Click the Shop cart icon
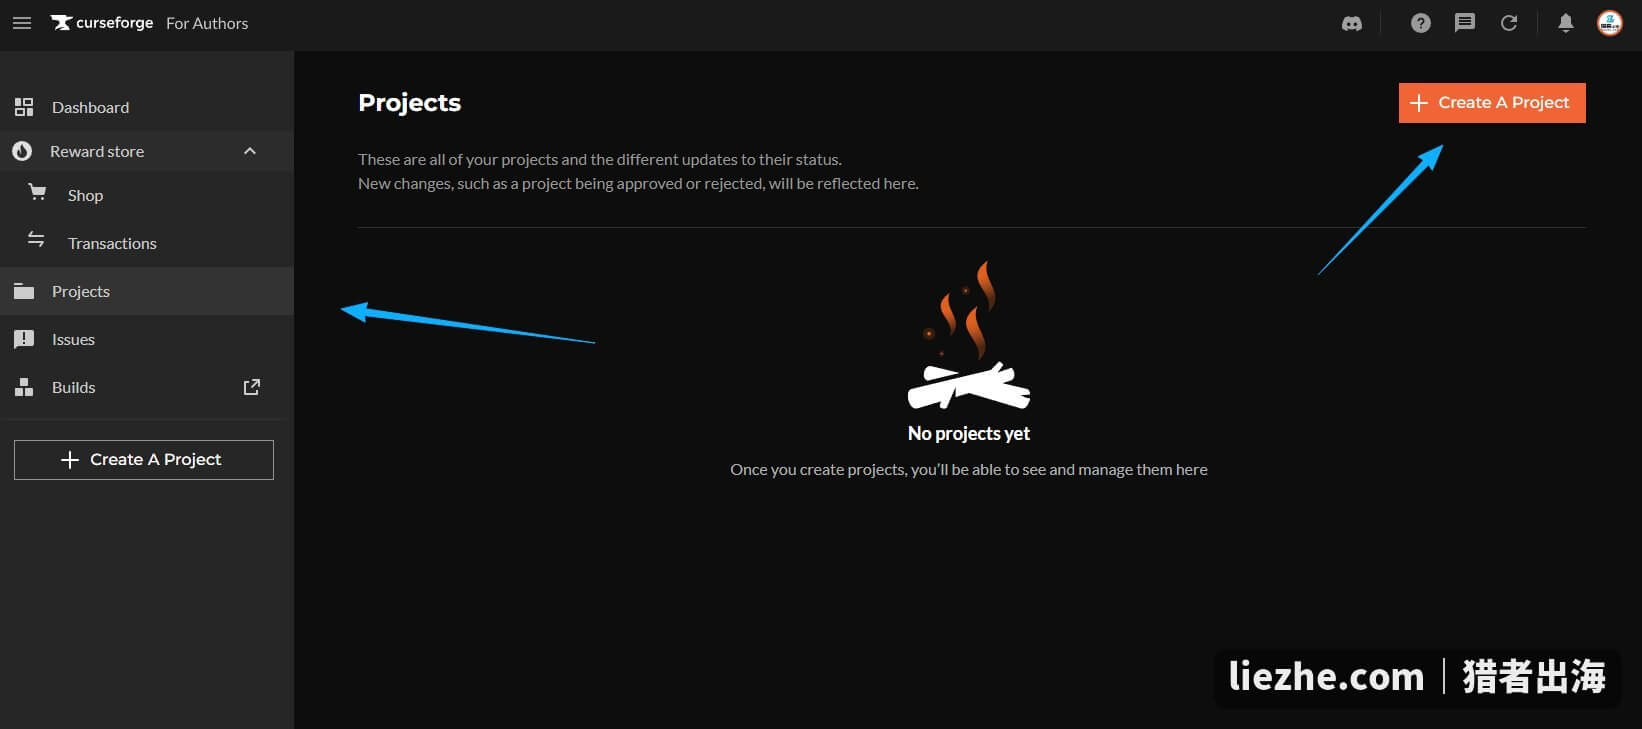This screenshot has height=729, width=1642. pyautogui.click(x=37, y=193)
